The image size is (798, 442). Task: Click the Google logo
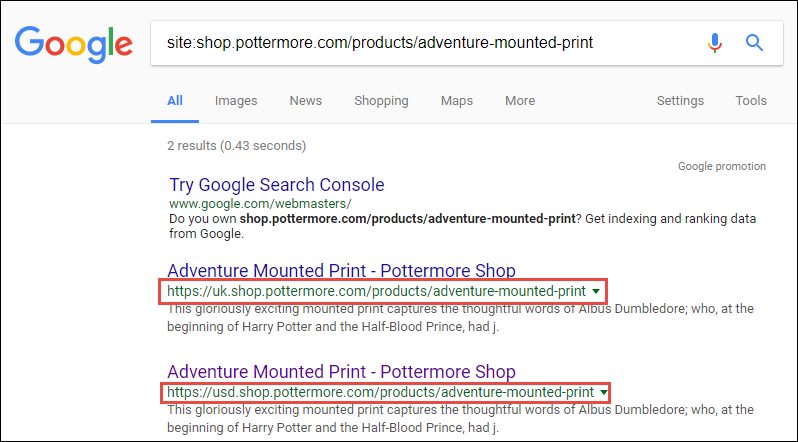73,43
